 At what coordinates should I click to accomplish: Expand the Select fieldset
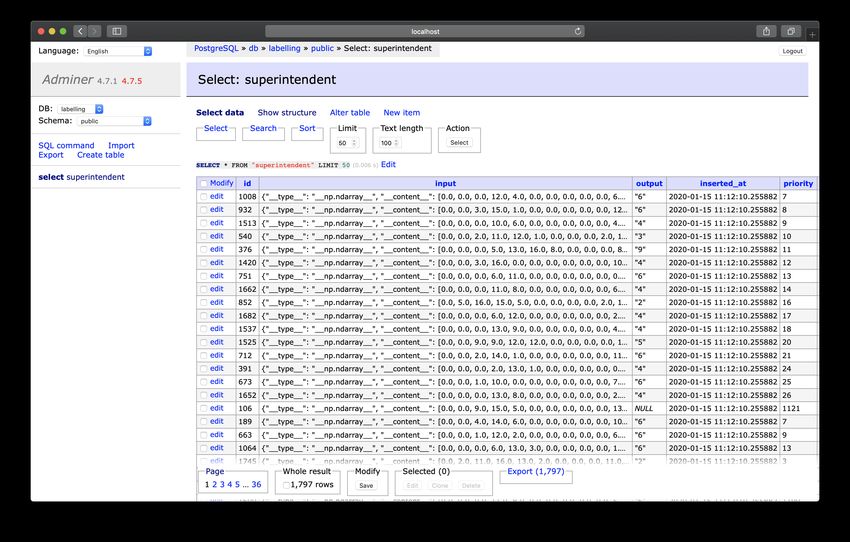(216, 128)
